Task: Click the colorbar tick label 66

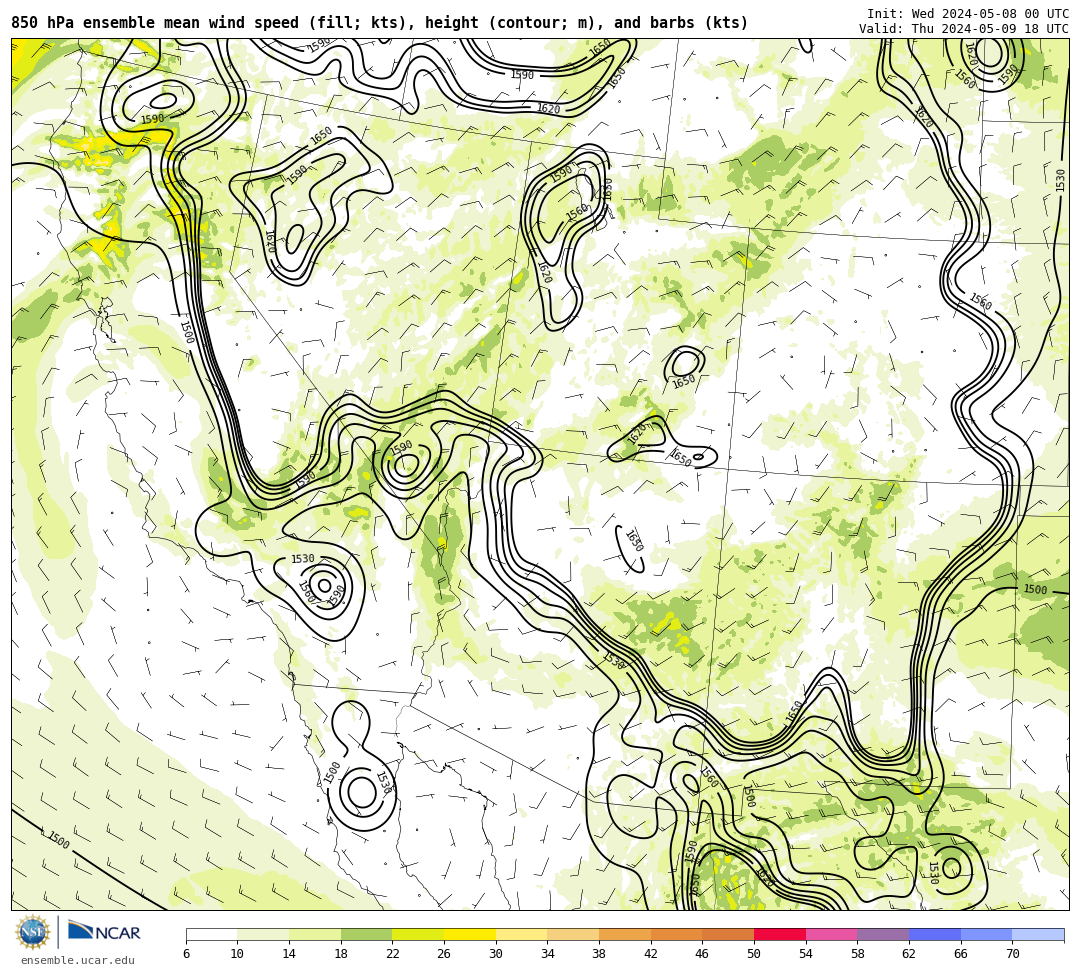Action: (961, 954)
